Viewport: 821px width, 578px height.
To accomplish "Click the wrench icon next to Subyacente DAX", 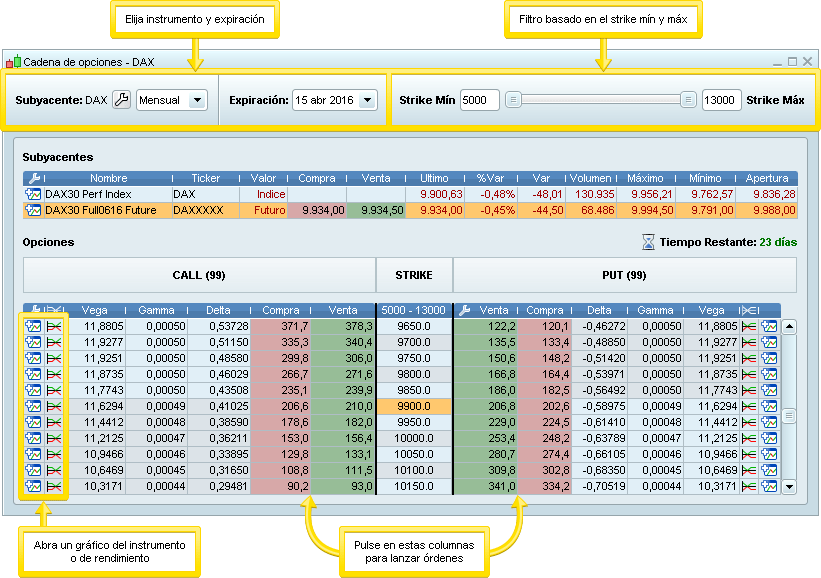I will point(121,99).
